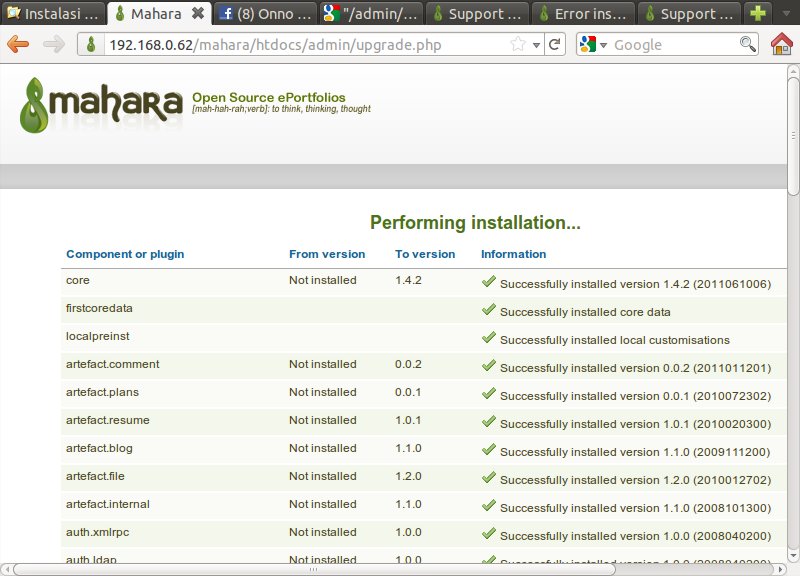Image resolution: width=800 pixels, height=576 pixels.
Task: Click the "Open Source ePortfolios" tagline
Action: coord(269,97)
